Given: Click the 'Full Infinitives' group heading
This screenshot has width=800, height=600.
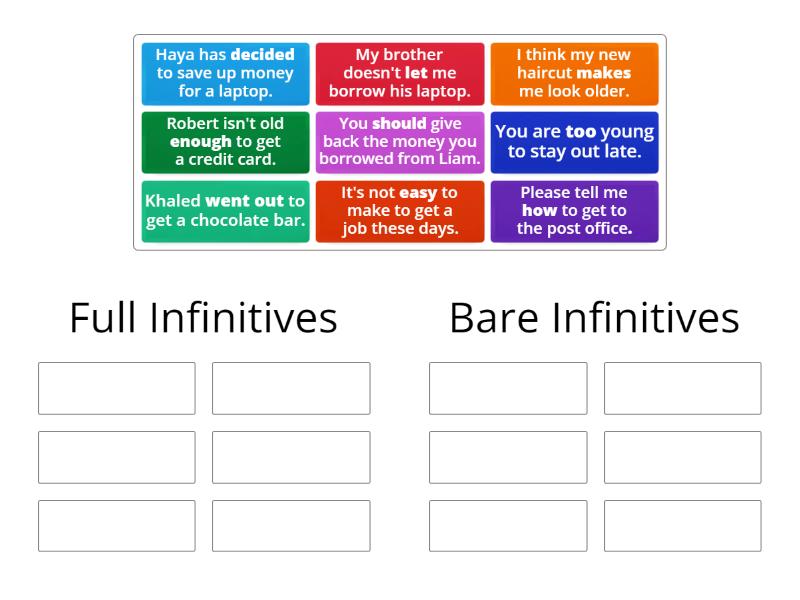Looking at the screenshot, I should pos(203,318).
